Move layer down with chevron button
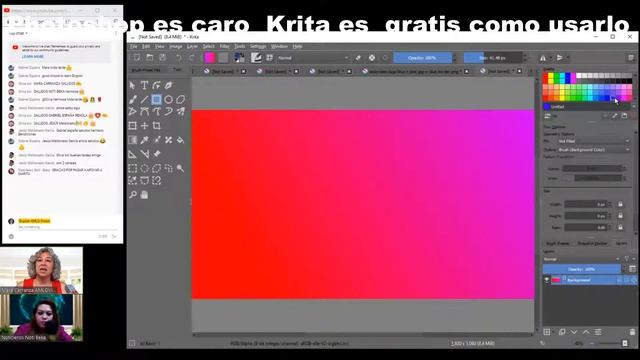The height and width of the screenshot is (360, 640). pos(574,332)
